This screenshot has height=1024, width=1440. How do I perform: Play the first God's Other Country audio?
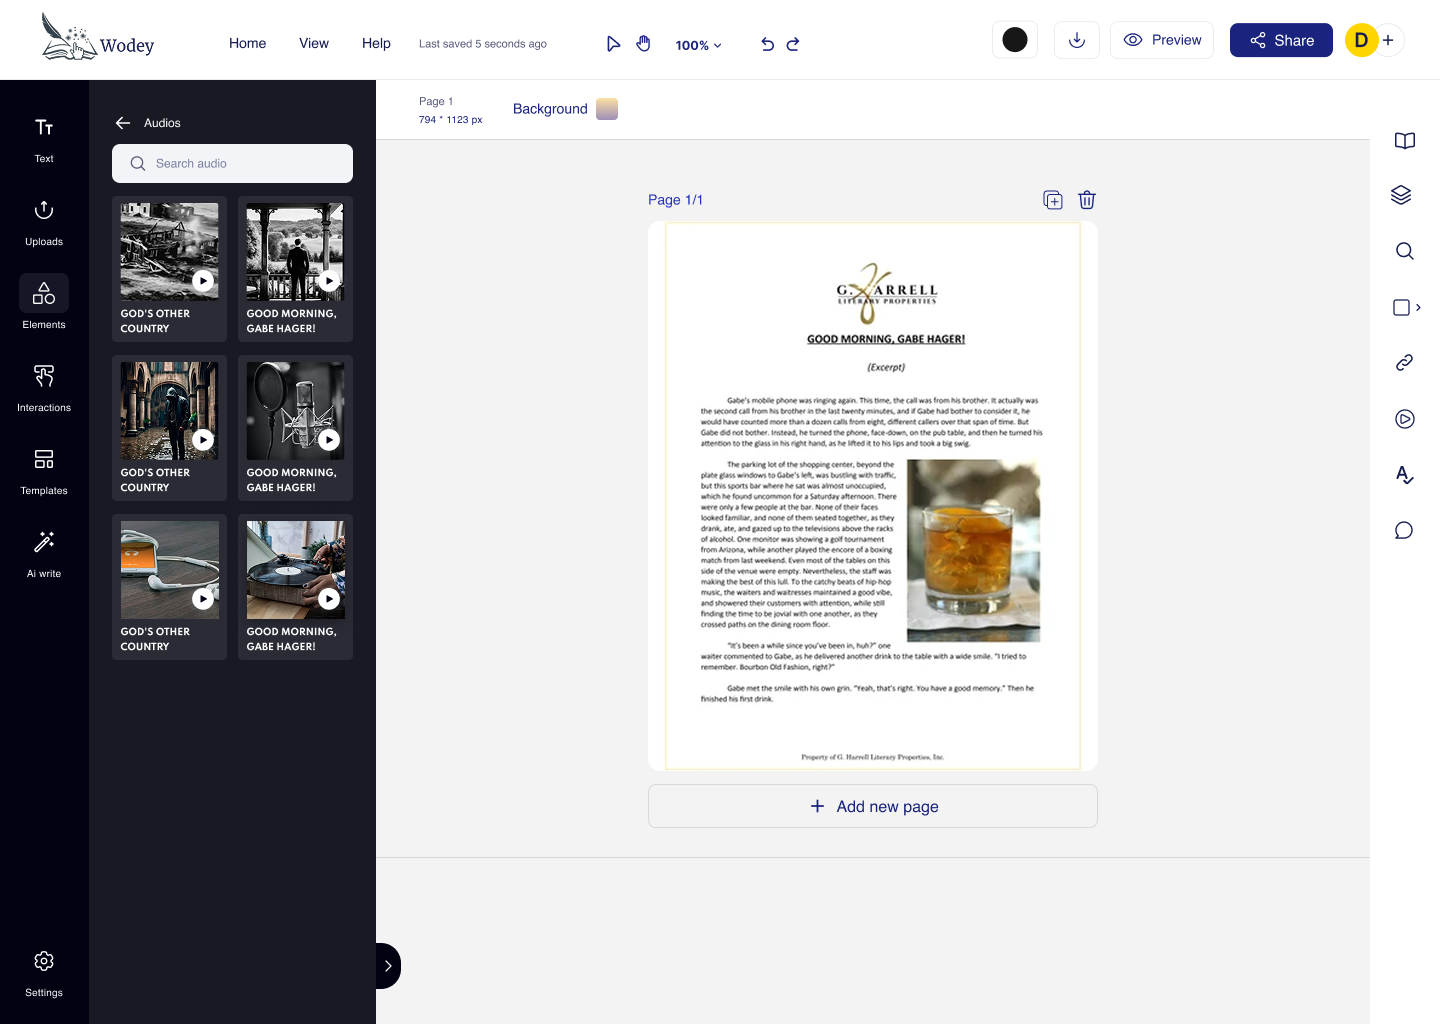(203, 281)
